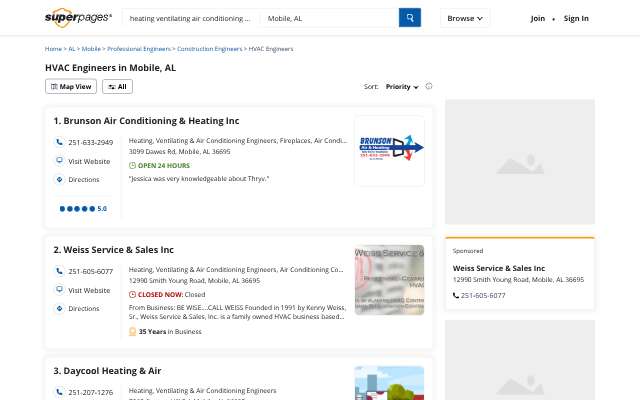Click Visit Website text for Brunson
Image resolution: width=640 pixels, height=400 pixels.
[x=89, y=161]
